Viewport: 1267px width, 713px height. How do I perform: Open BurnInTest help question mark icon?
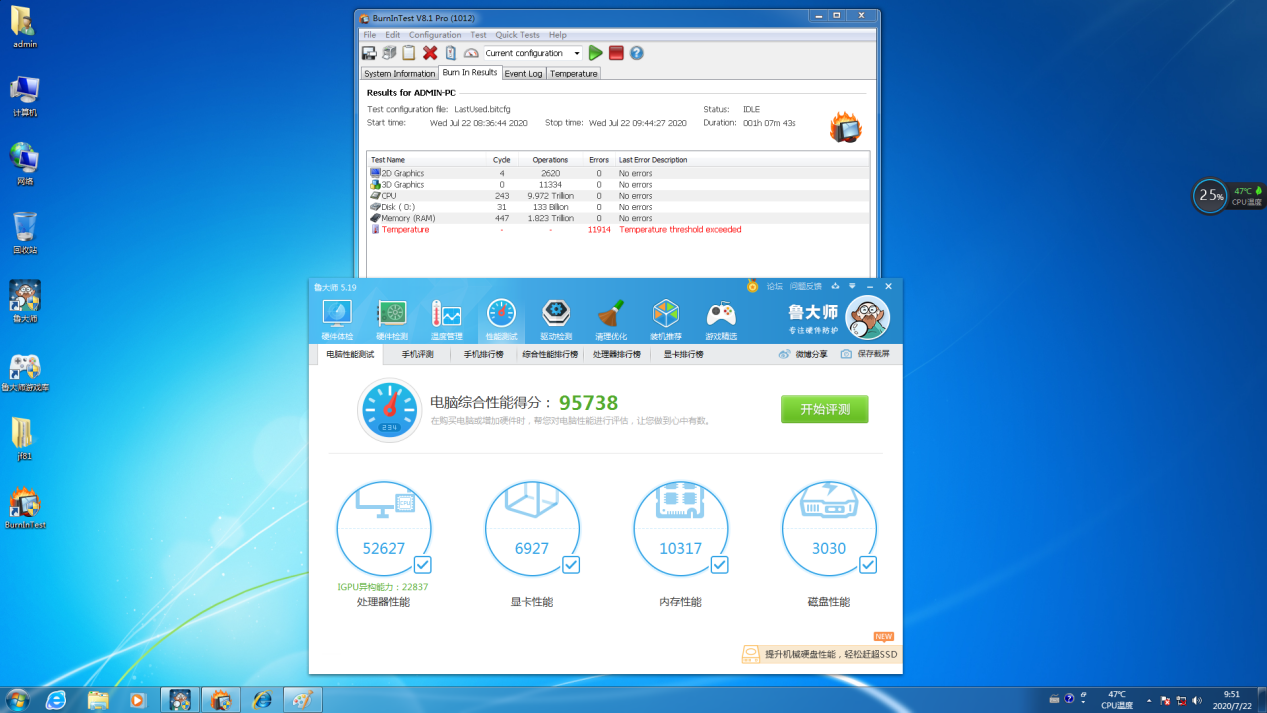click(x=637, y=53)
